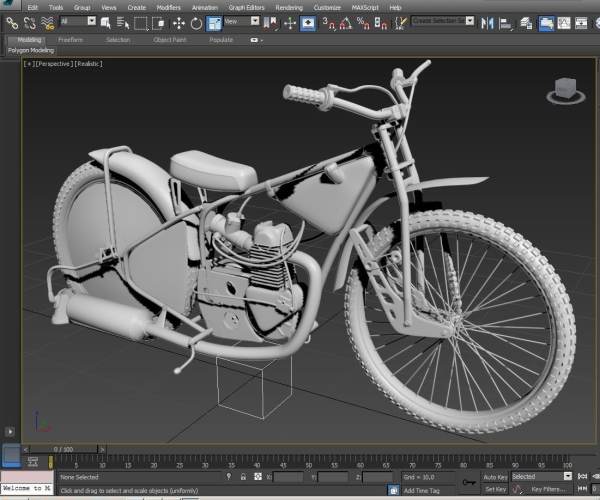Click the Isolate Selection lightbulb icon
Viewport: 600px width, 500px height.
point(229,477)
